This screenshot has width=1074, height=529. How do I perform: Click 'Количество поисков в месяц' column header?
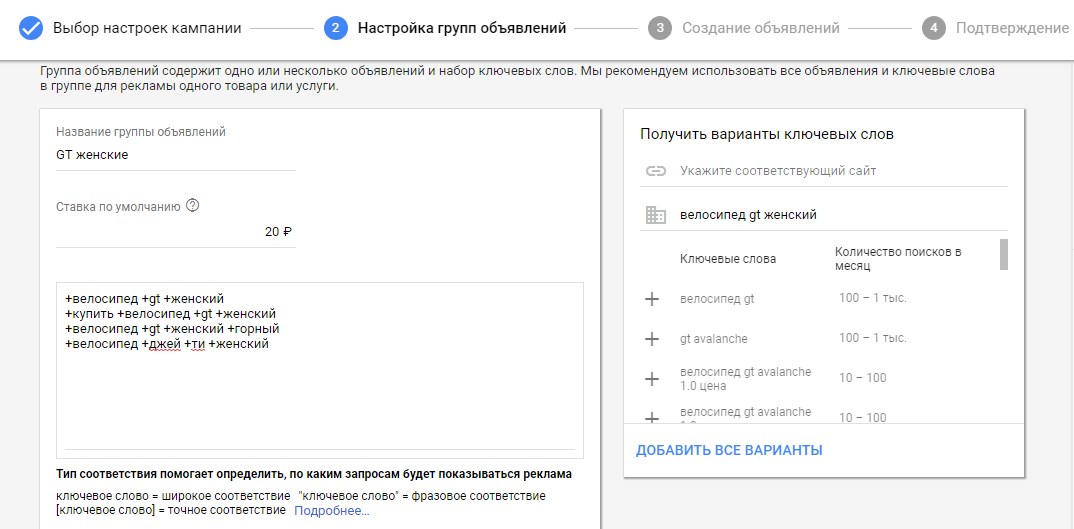click(x=898, y=258)
